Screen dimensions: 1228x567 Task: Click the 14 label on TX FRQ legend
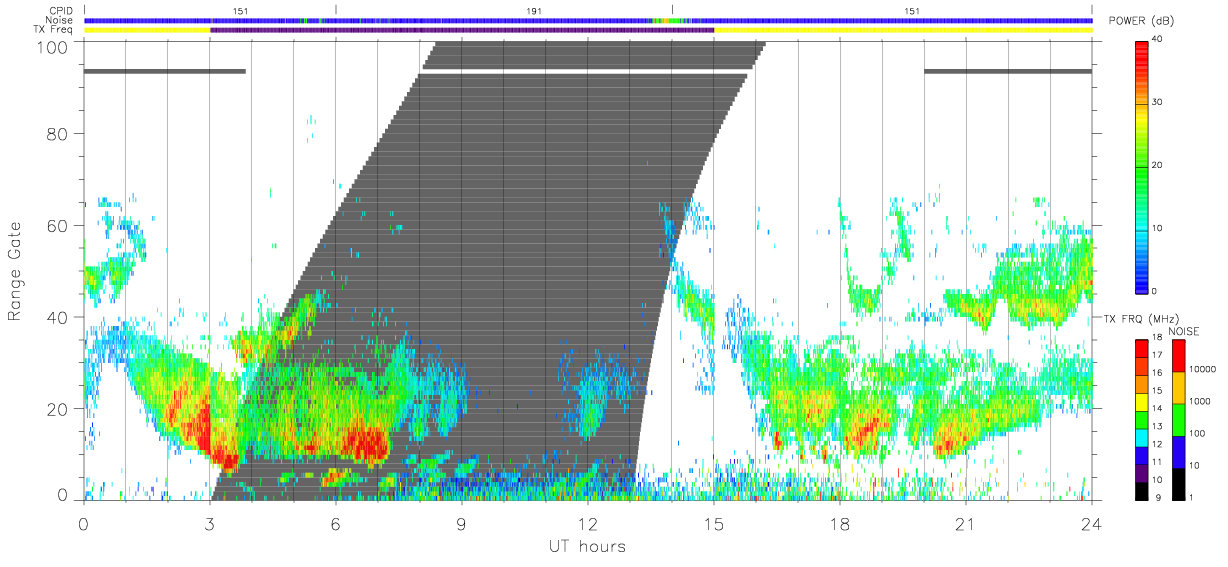pyautogui.click(x=1158, y=409)
